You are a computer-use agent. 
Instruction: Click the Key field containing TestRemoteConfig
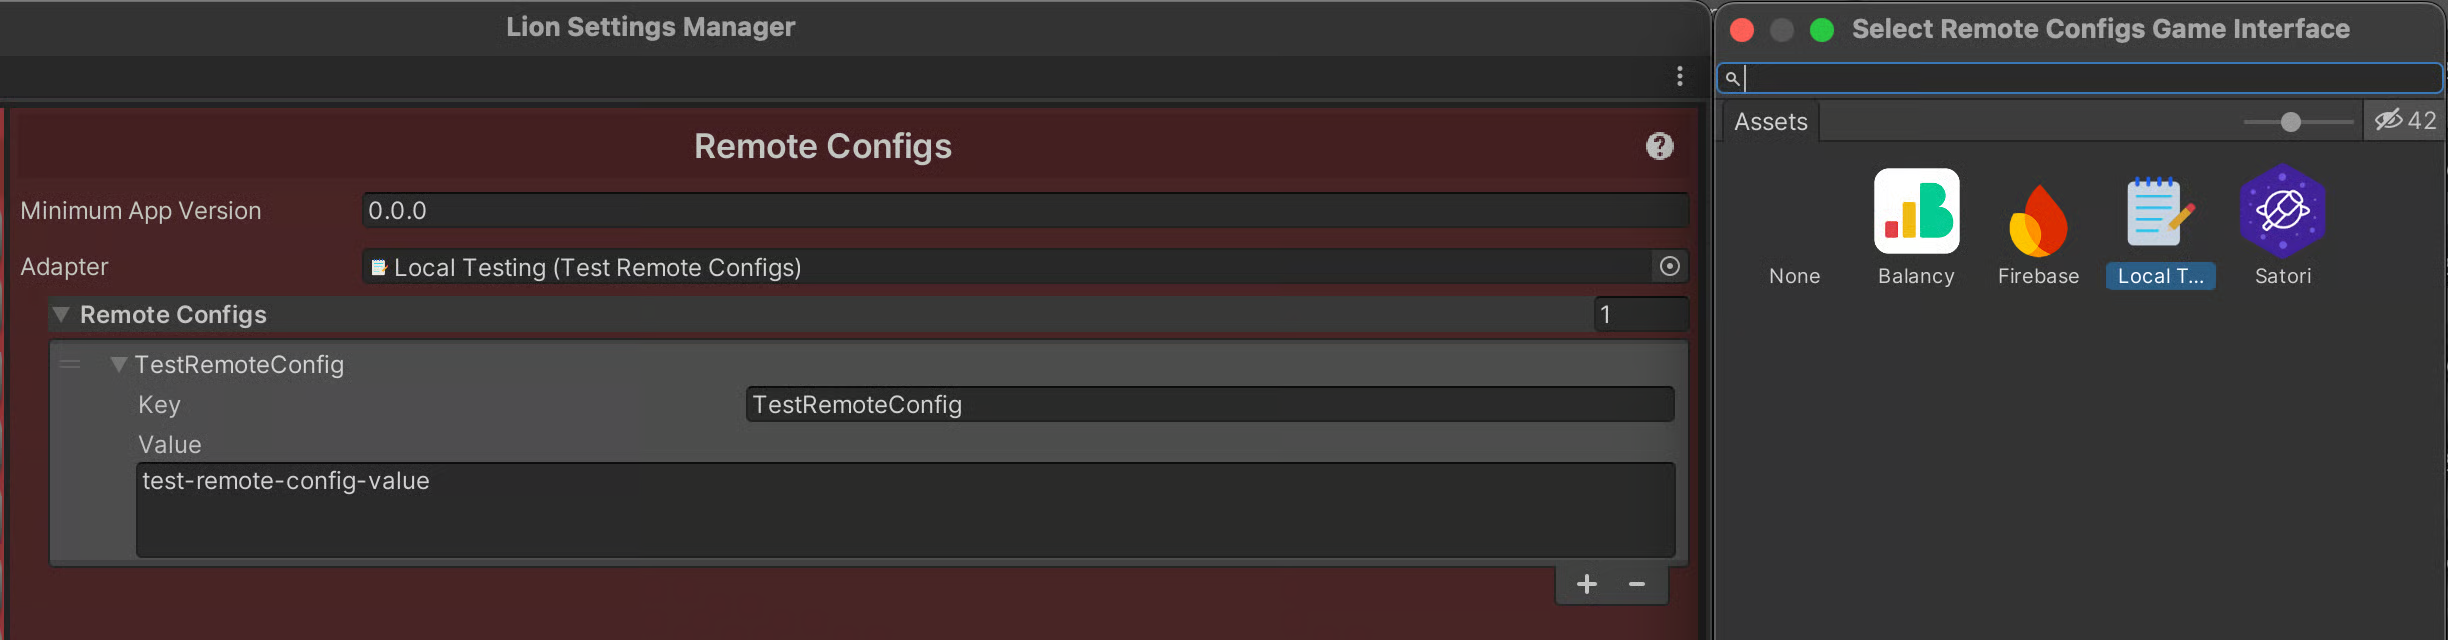1210,404
